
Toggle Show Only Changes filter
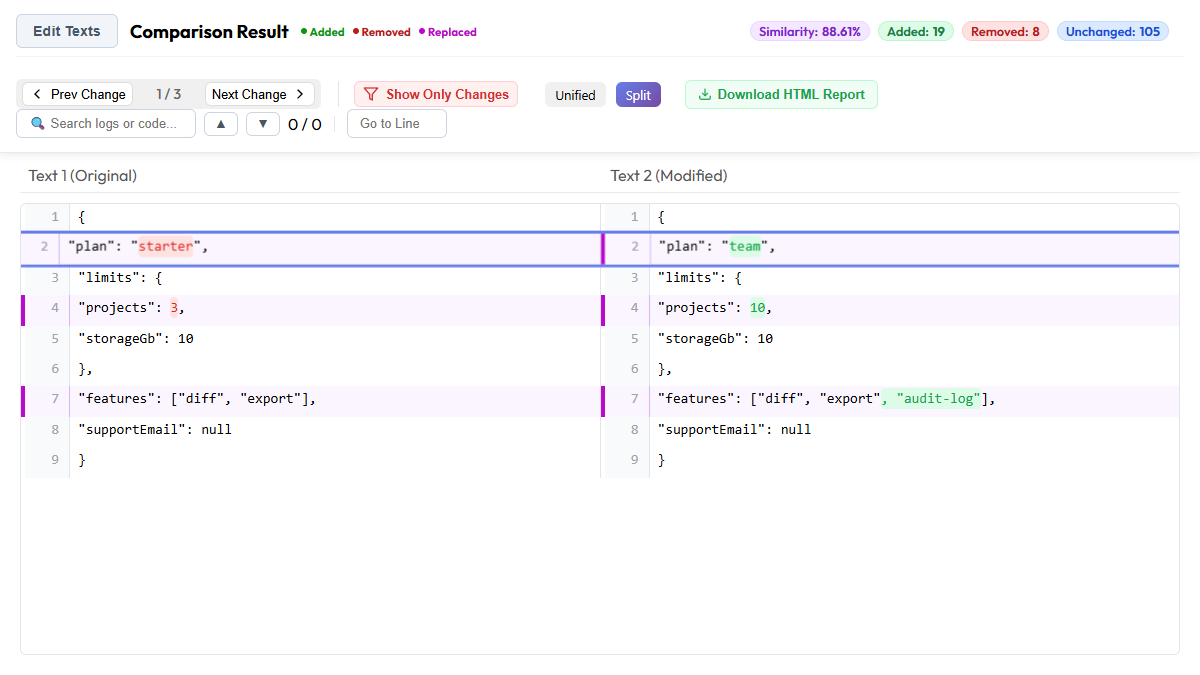[x=436, y=94]
